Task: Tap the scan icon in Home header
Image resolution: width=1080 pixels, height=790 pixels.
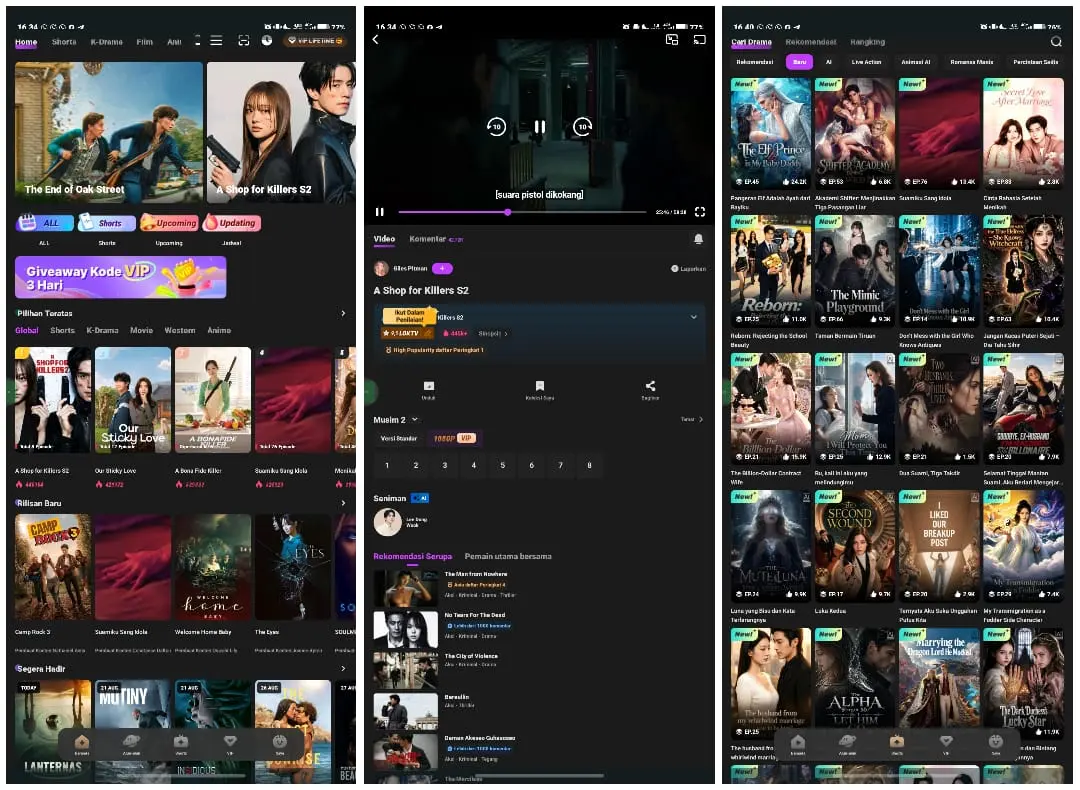Action: tap(244, 41)
